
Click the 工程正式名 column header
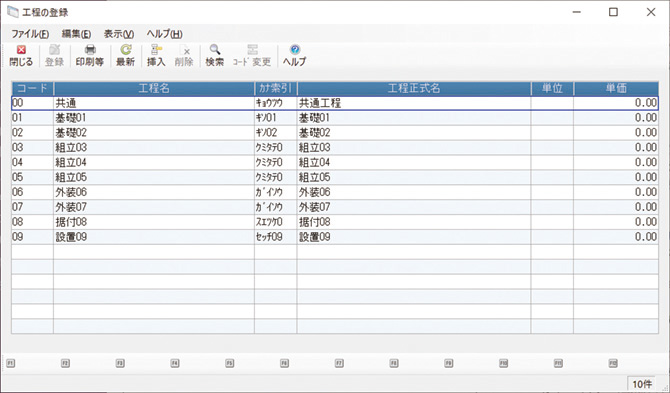coord(414,88)
